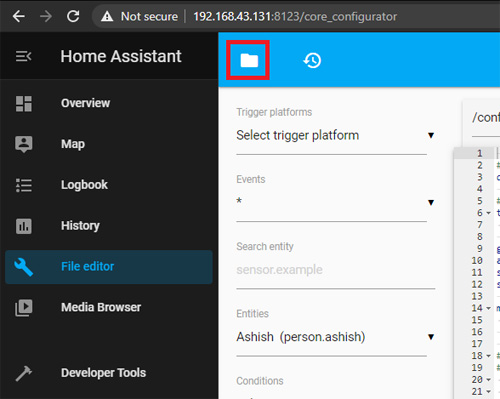Click the Map sidebar icon

click(24, 144)
